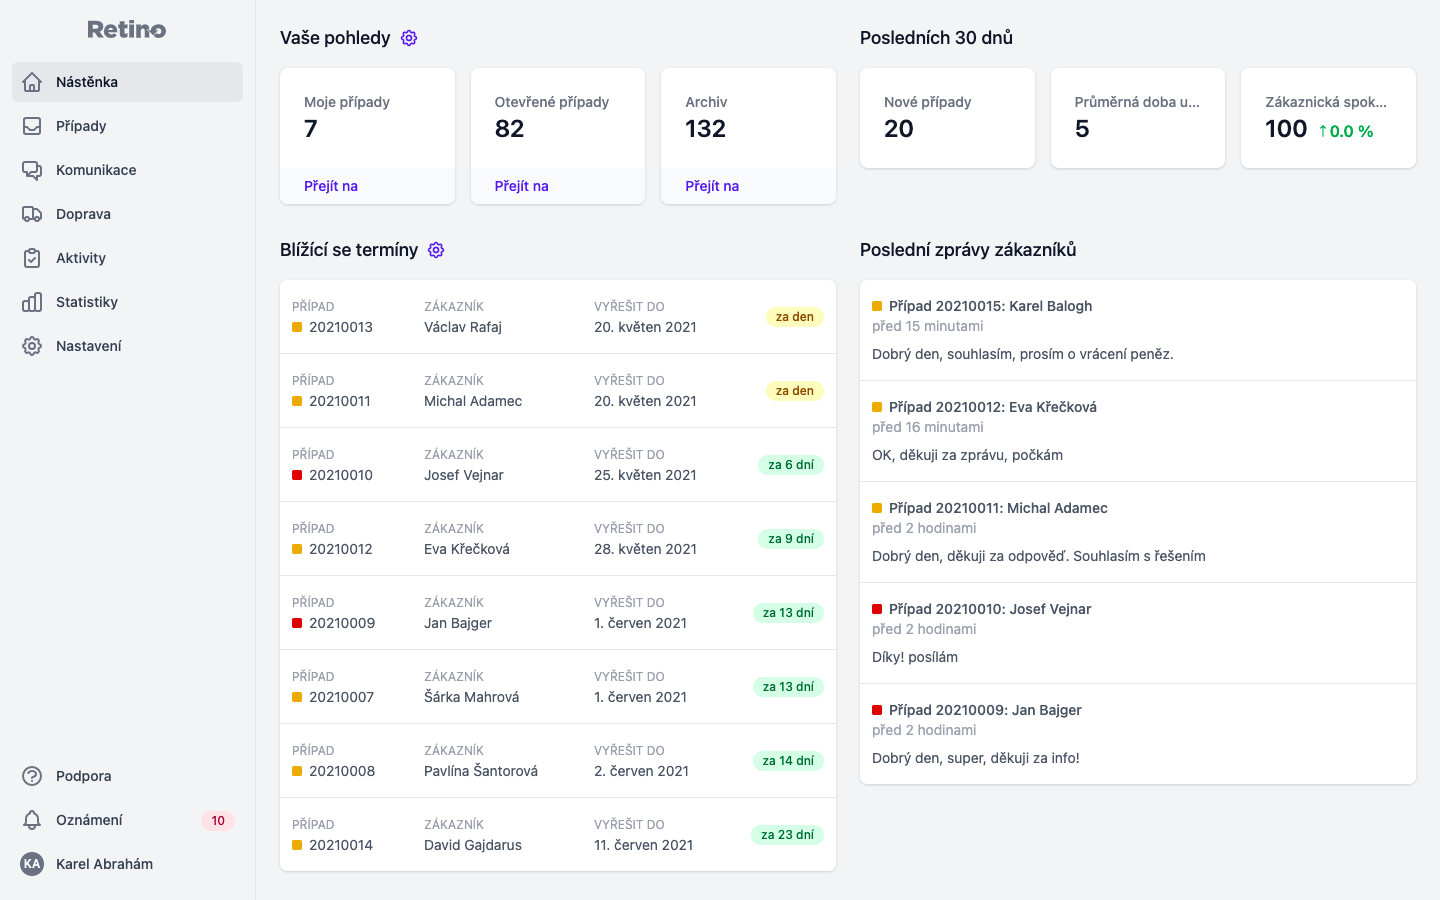This screenshot has width=1440, height=900.
Task: Click the red notification count badge 10
Action: (x=218, y=821)
